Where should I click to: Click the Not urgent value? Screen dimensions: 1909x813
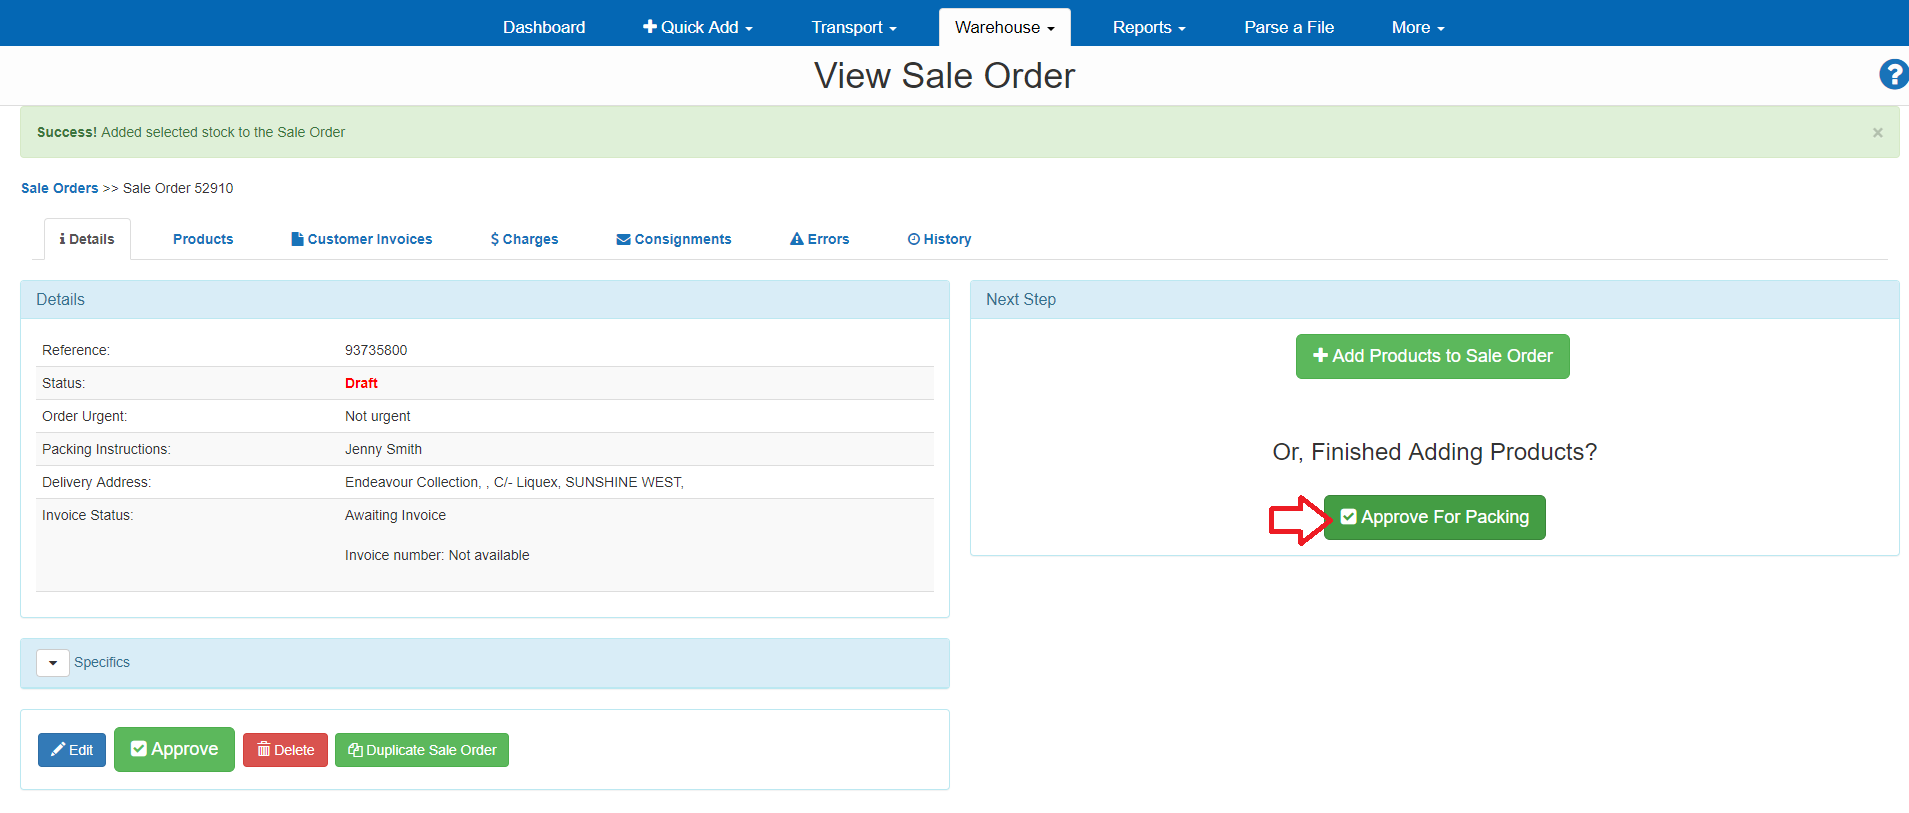(378, 416)
